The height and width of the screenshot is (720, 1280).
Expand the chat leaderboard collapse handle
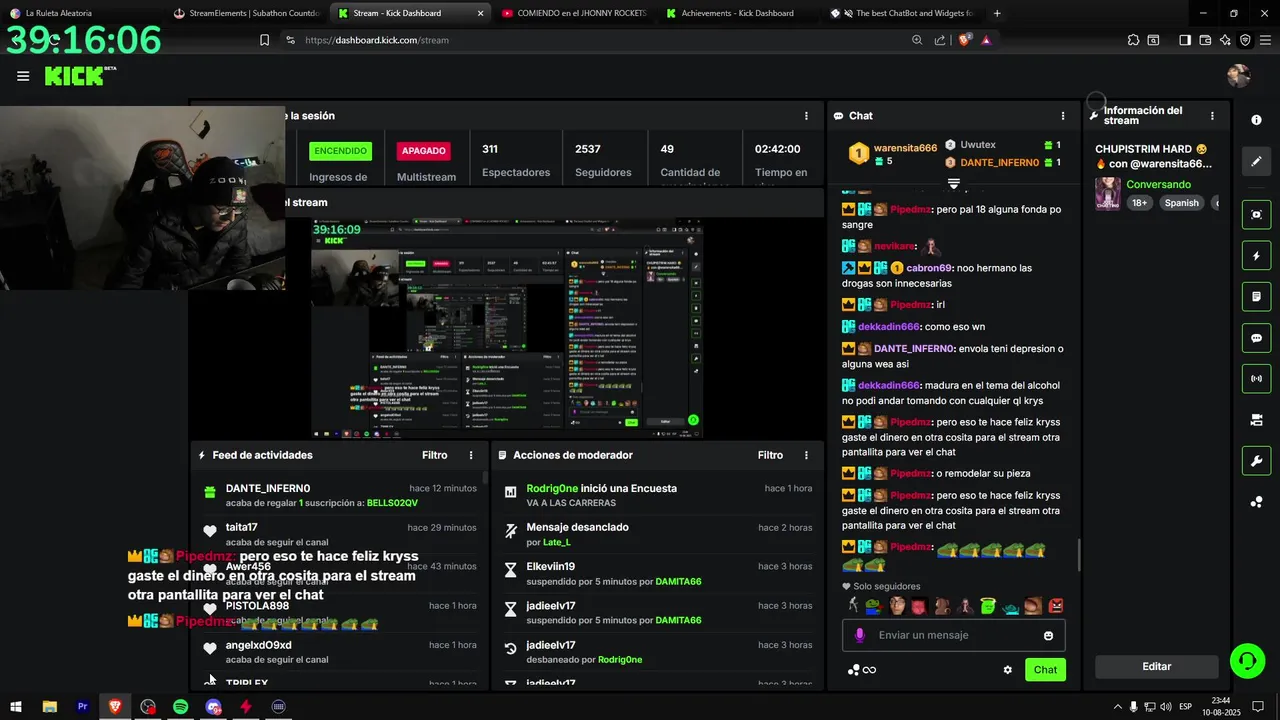coord(954,183)
